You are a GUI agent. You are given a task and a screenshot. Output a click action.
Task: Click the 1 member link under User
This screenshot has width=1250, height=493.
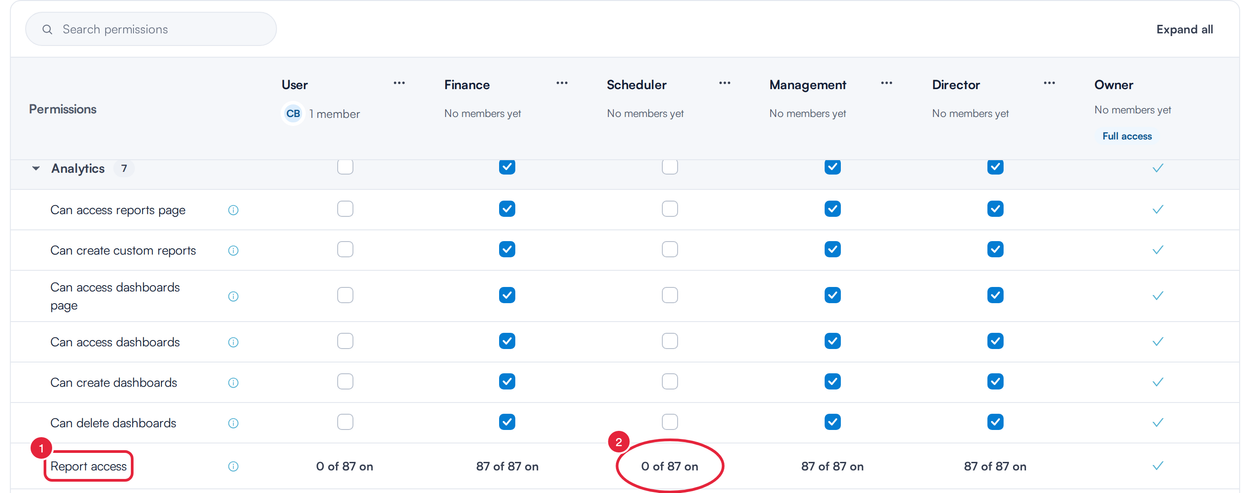point(334,114)
